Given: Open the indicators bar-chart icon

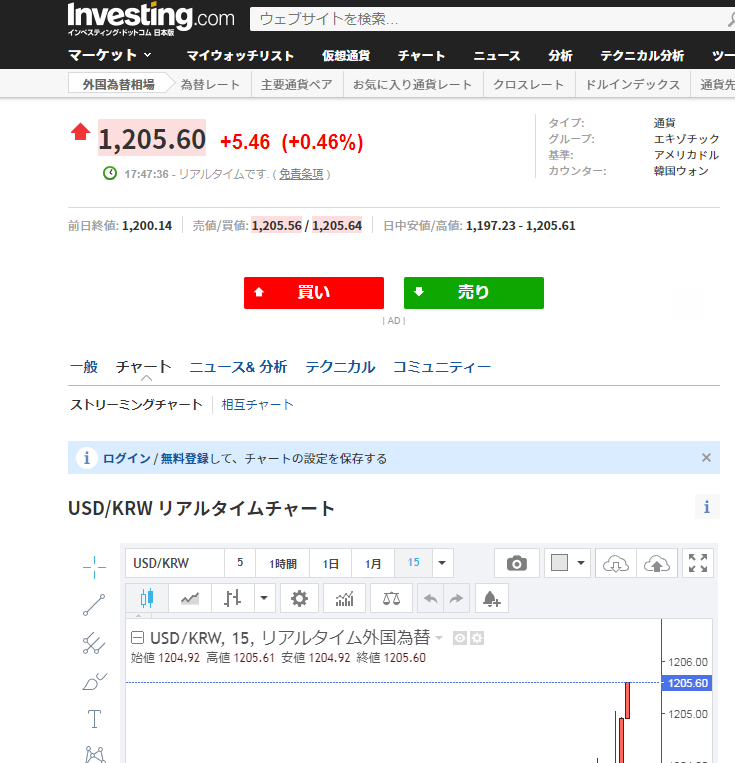Looking at the screenshot, I should 344,599.
